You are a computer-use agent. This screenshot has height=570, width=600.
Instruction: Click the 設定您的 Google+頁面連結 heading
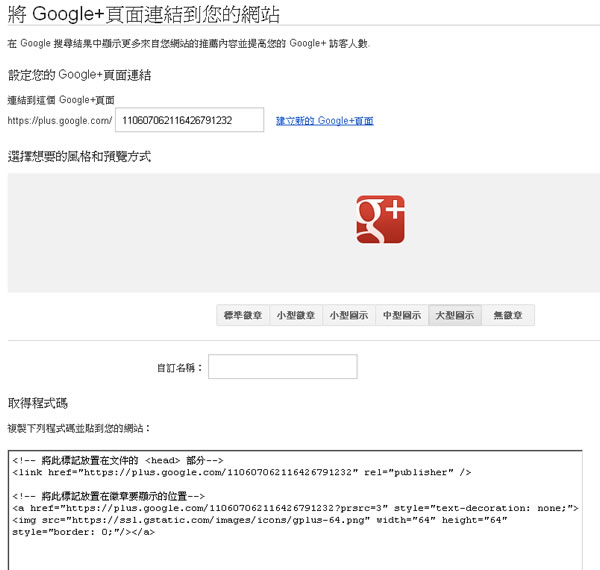click(x=79, y=75)
